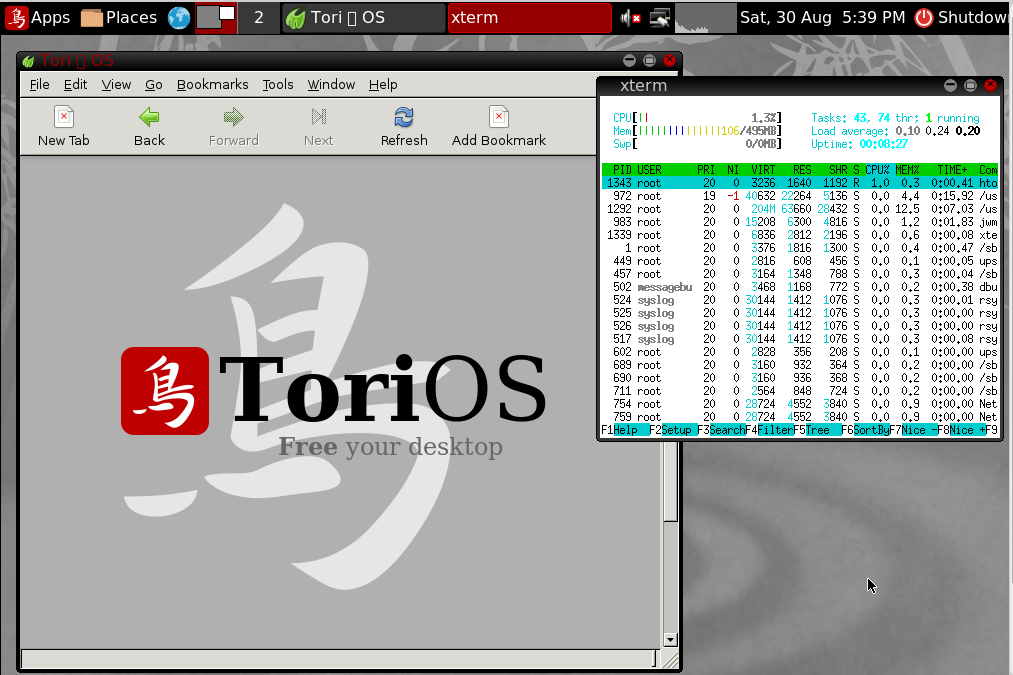Click the USER column header in htop
1013x675 pixels.
pyautogui.click(x=649, y=170)
